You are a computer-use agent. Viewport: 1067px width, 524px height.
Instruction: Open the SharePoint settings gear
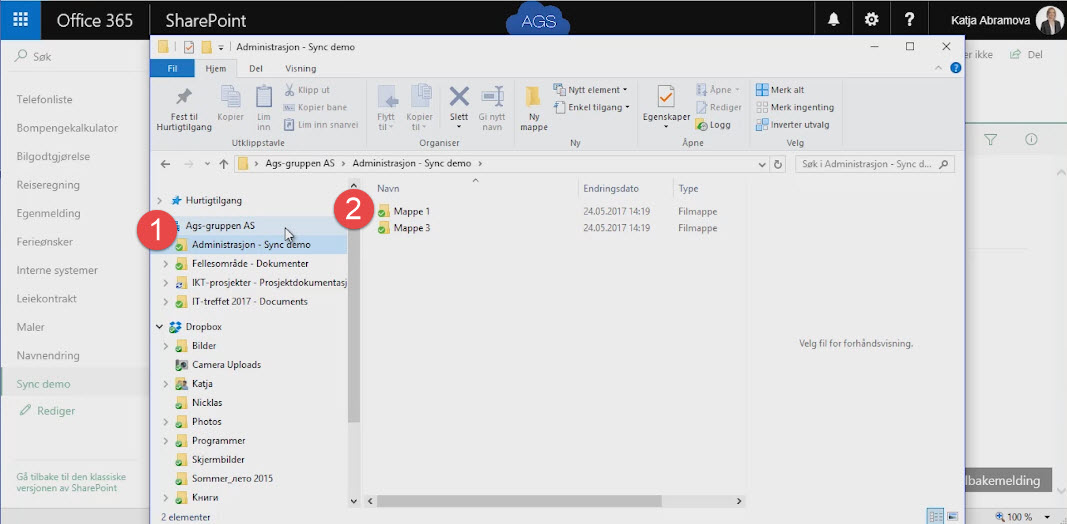(871, 20)
